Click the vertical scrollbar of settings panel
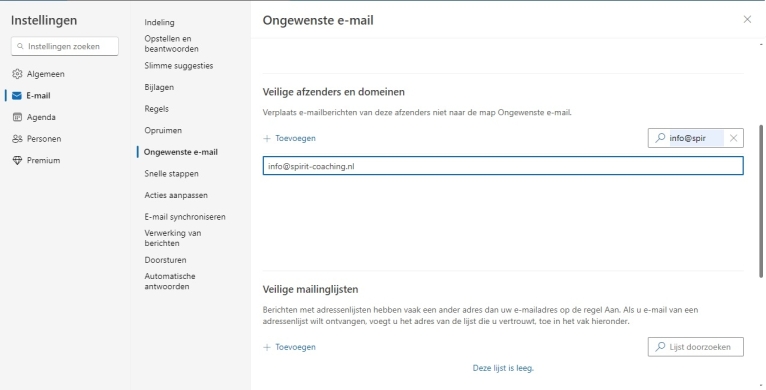Image resolution: width=766 pixels, height=390 pixels. point(761,200)
